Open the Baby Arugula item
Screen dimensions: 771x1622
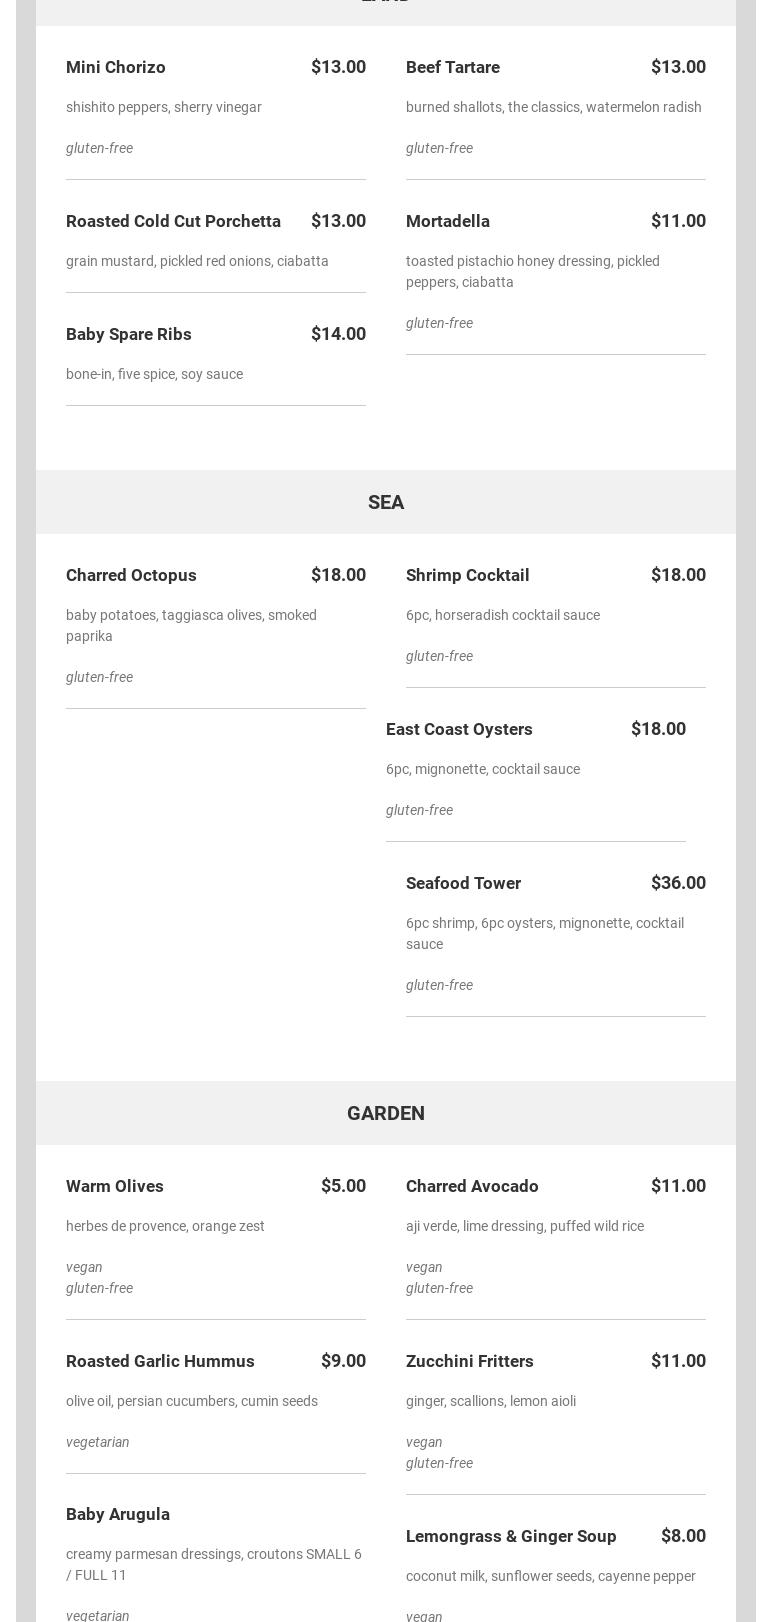coord(118,1514)
